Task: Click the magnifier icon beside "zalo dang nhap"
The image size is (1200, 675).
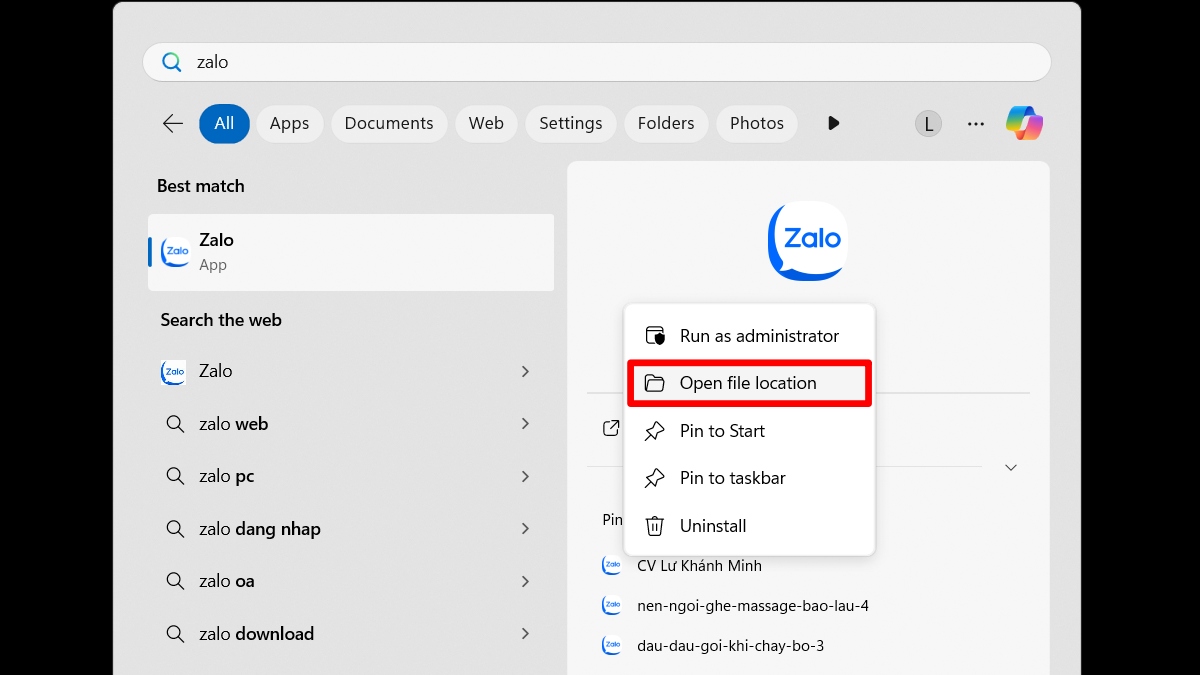Action: [175, 529]
